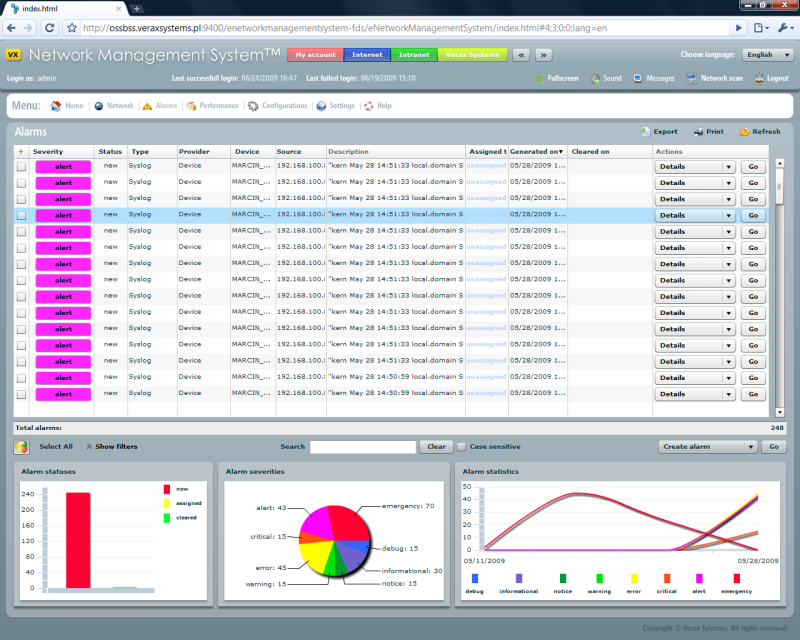Screen dimensions: 800x640
Task: Sort by the Generated on column
Action: click(536, 152)
